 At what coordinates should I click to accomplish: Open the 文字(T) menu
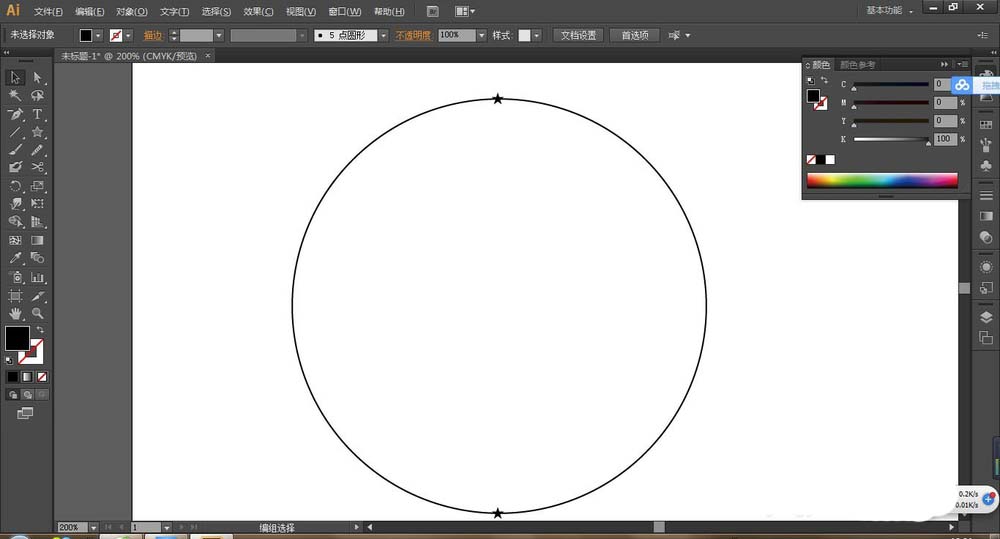174,11
